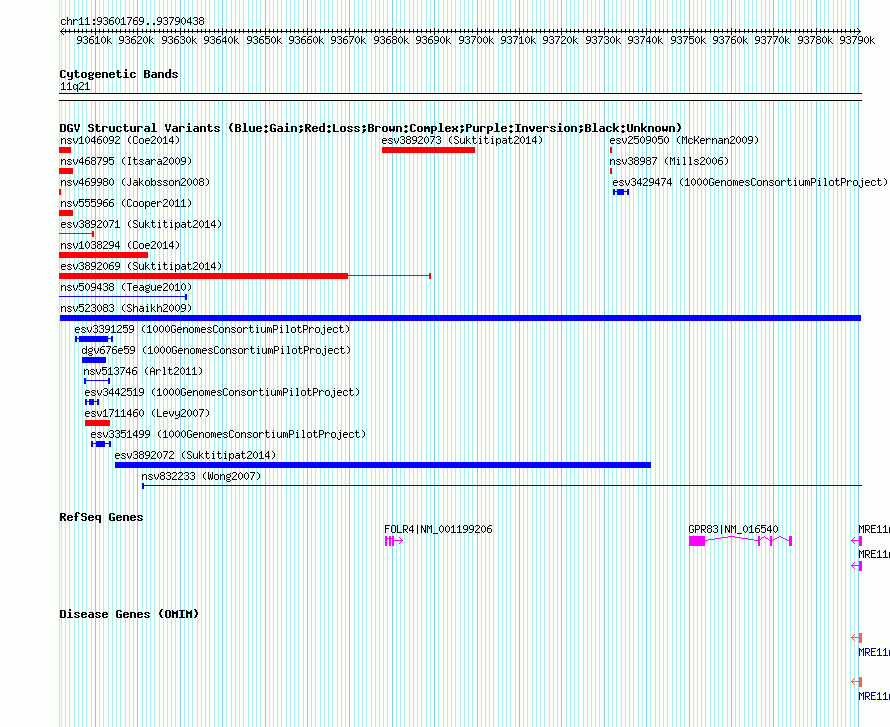
Task: Click the esv3892069 (Suktitipat2014) label
Action: 141,266
